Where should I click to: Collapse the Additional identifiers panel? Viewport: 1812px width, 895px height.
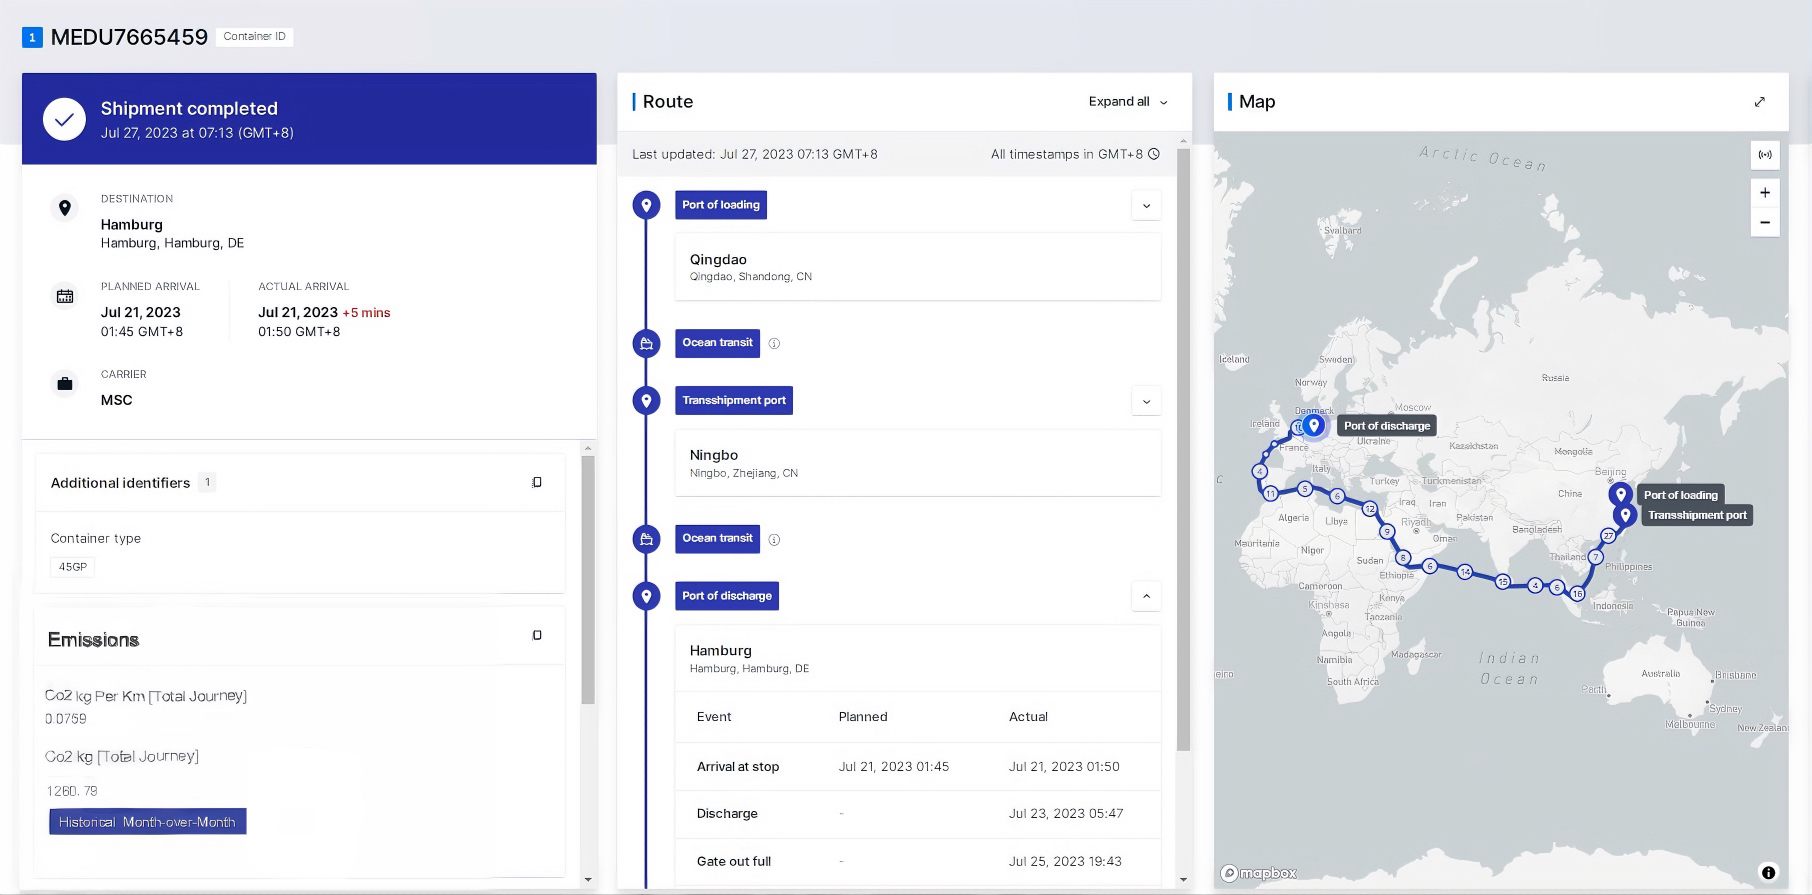coord(537,482)
